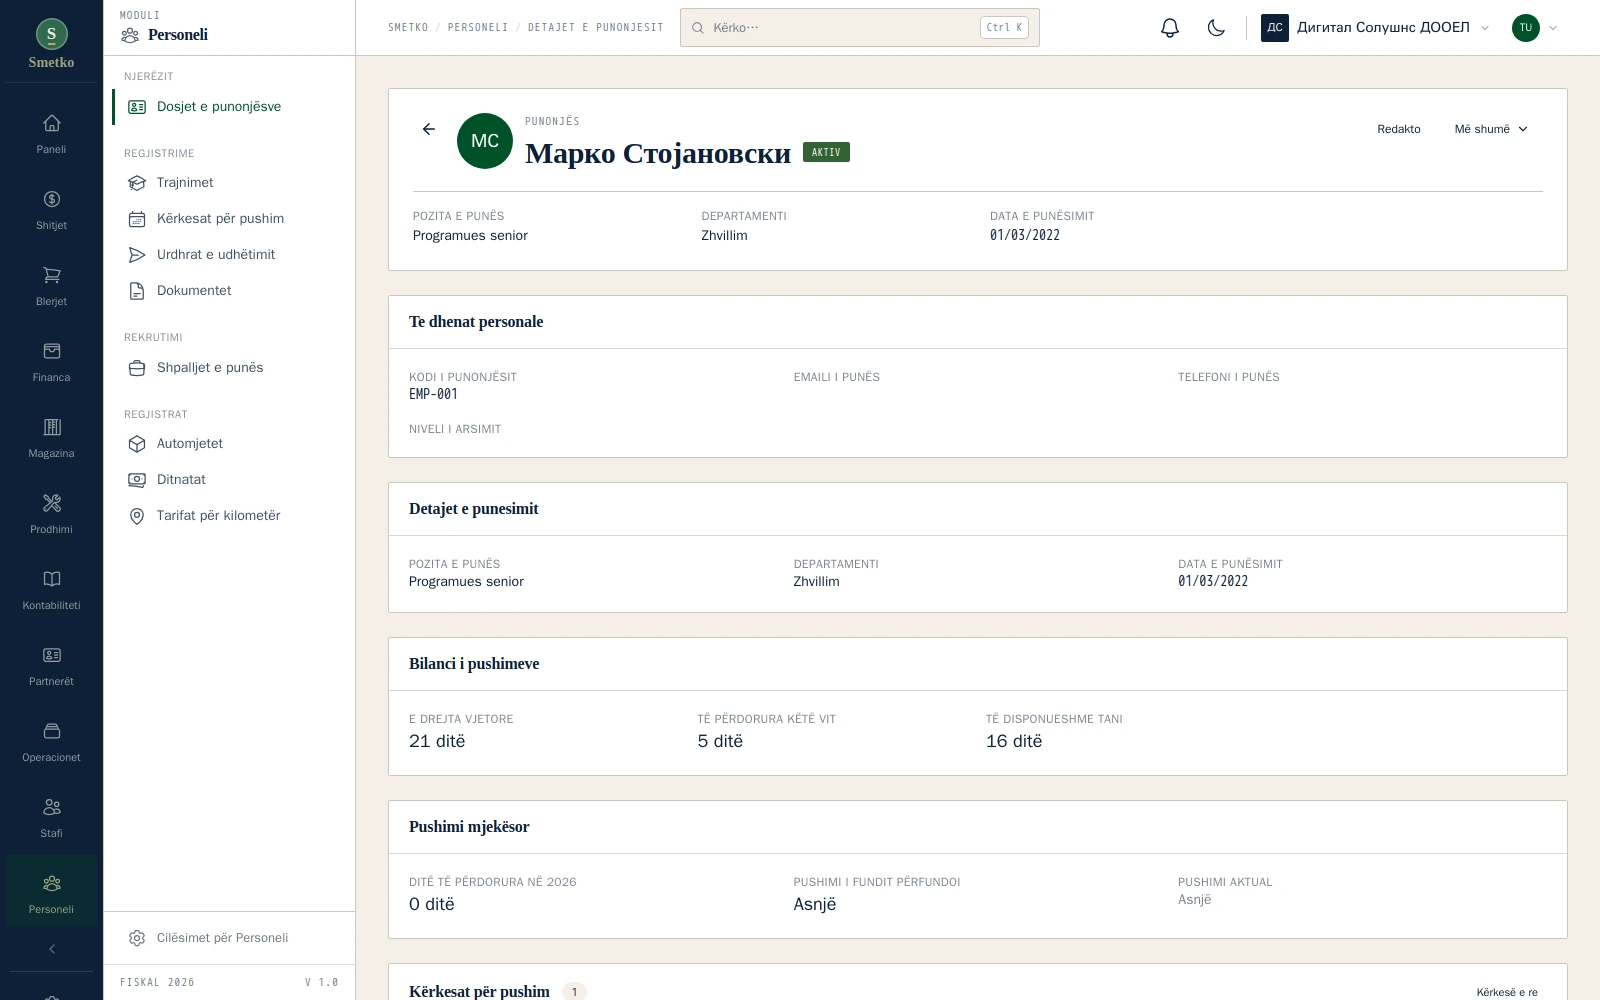Open the Partnerët module
This screenshot has height=1000, width=1600.
tap(51, 666)
